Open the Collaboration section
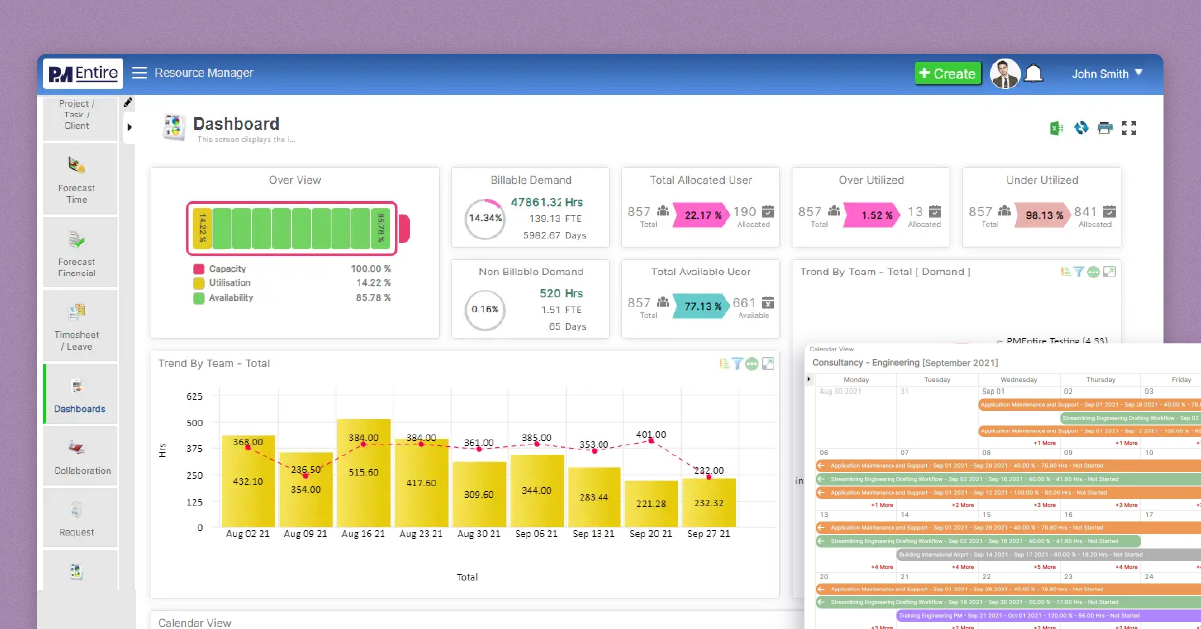The image size is (1201, 629). point(79,456)
